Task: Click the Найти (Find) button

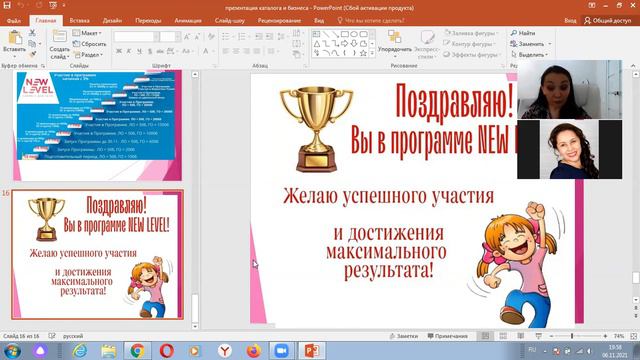Action: point(523,33)
